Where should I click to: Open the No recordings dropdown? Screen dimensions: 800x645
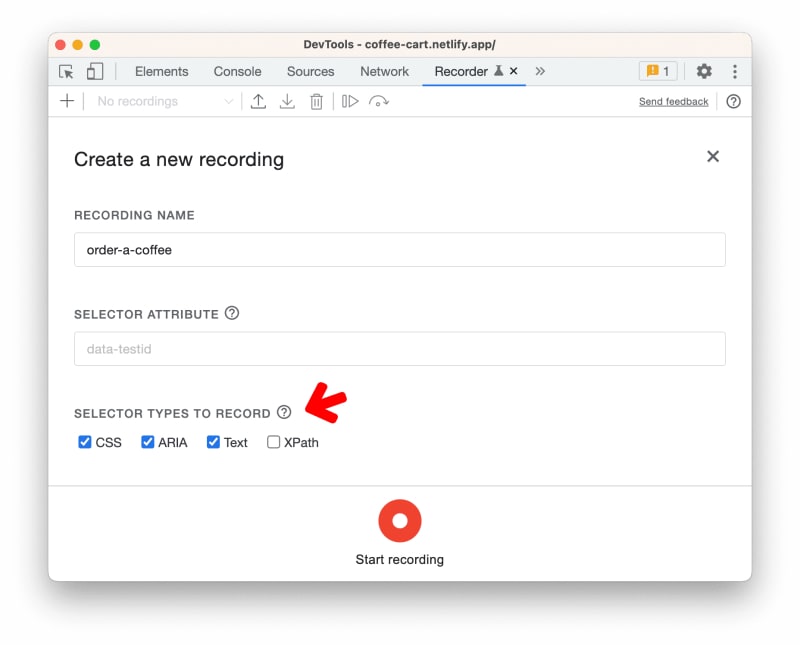165,101
